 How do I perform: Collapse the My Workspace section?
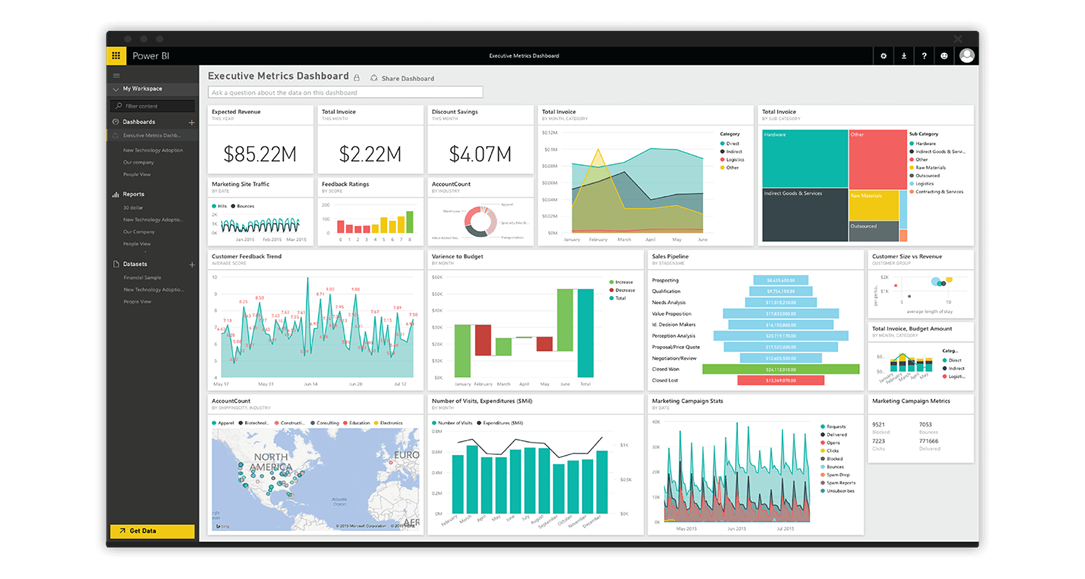(x=114, y=88)
